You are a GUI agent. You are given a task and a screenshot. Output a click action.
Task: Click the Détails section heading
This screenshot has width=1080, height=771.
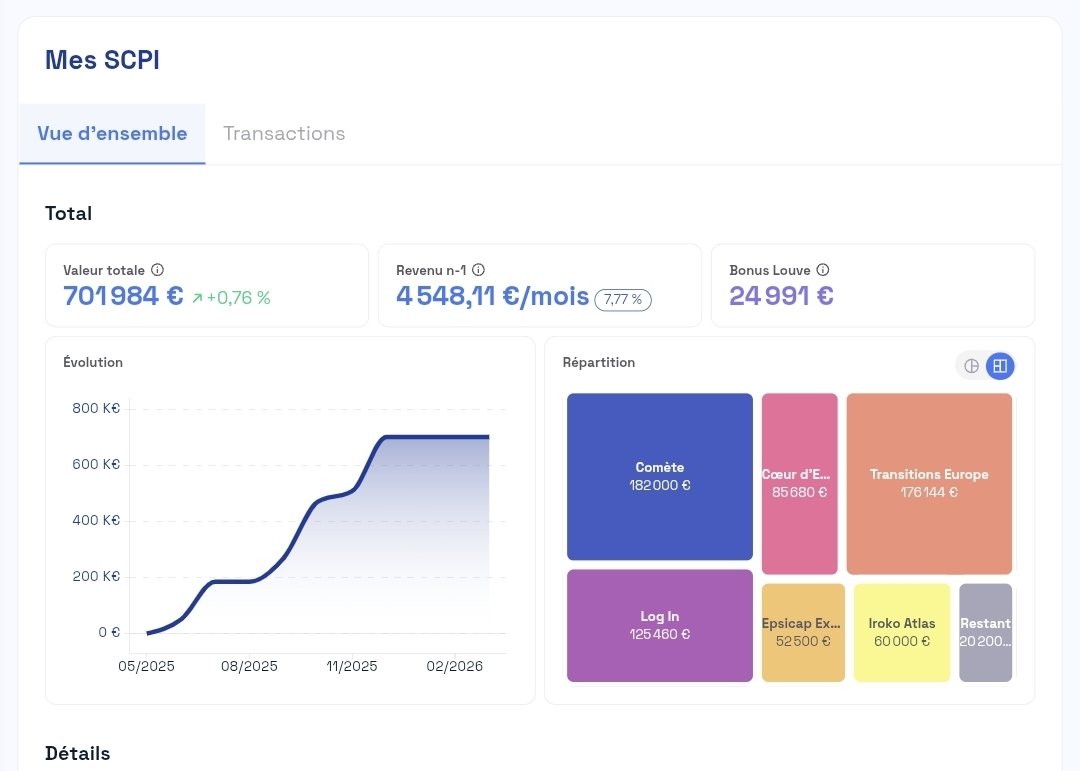(x=77, y=753)
